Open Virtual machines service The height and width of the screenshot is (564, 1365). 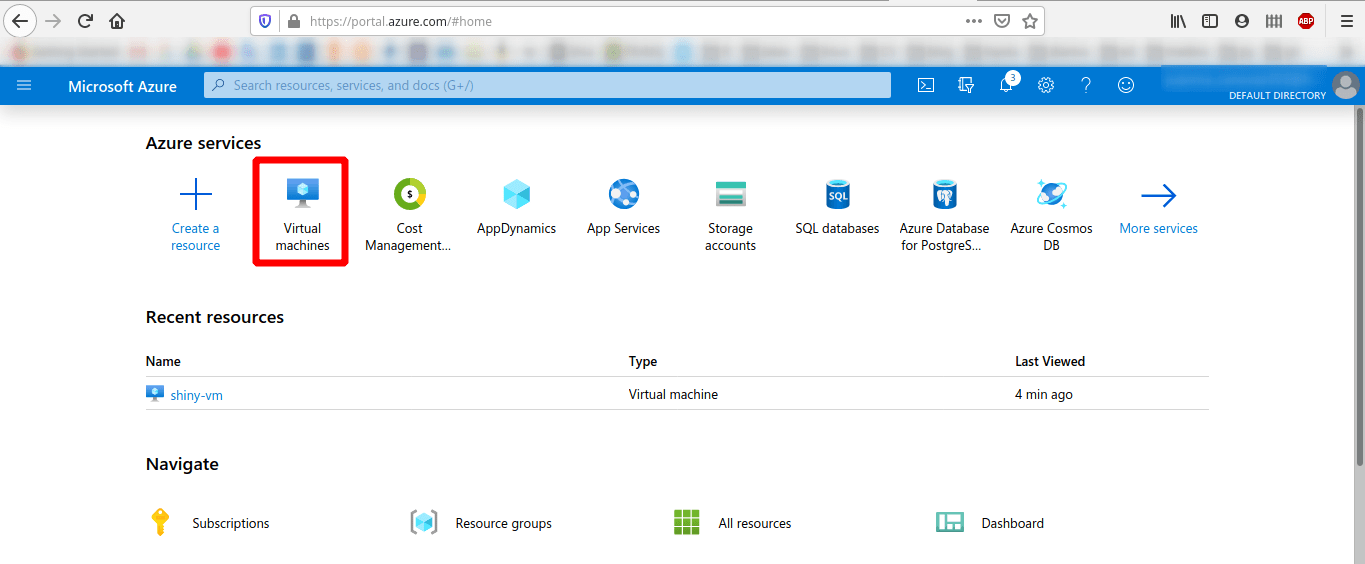pos(302,212)
